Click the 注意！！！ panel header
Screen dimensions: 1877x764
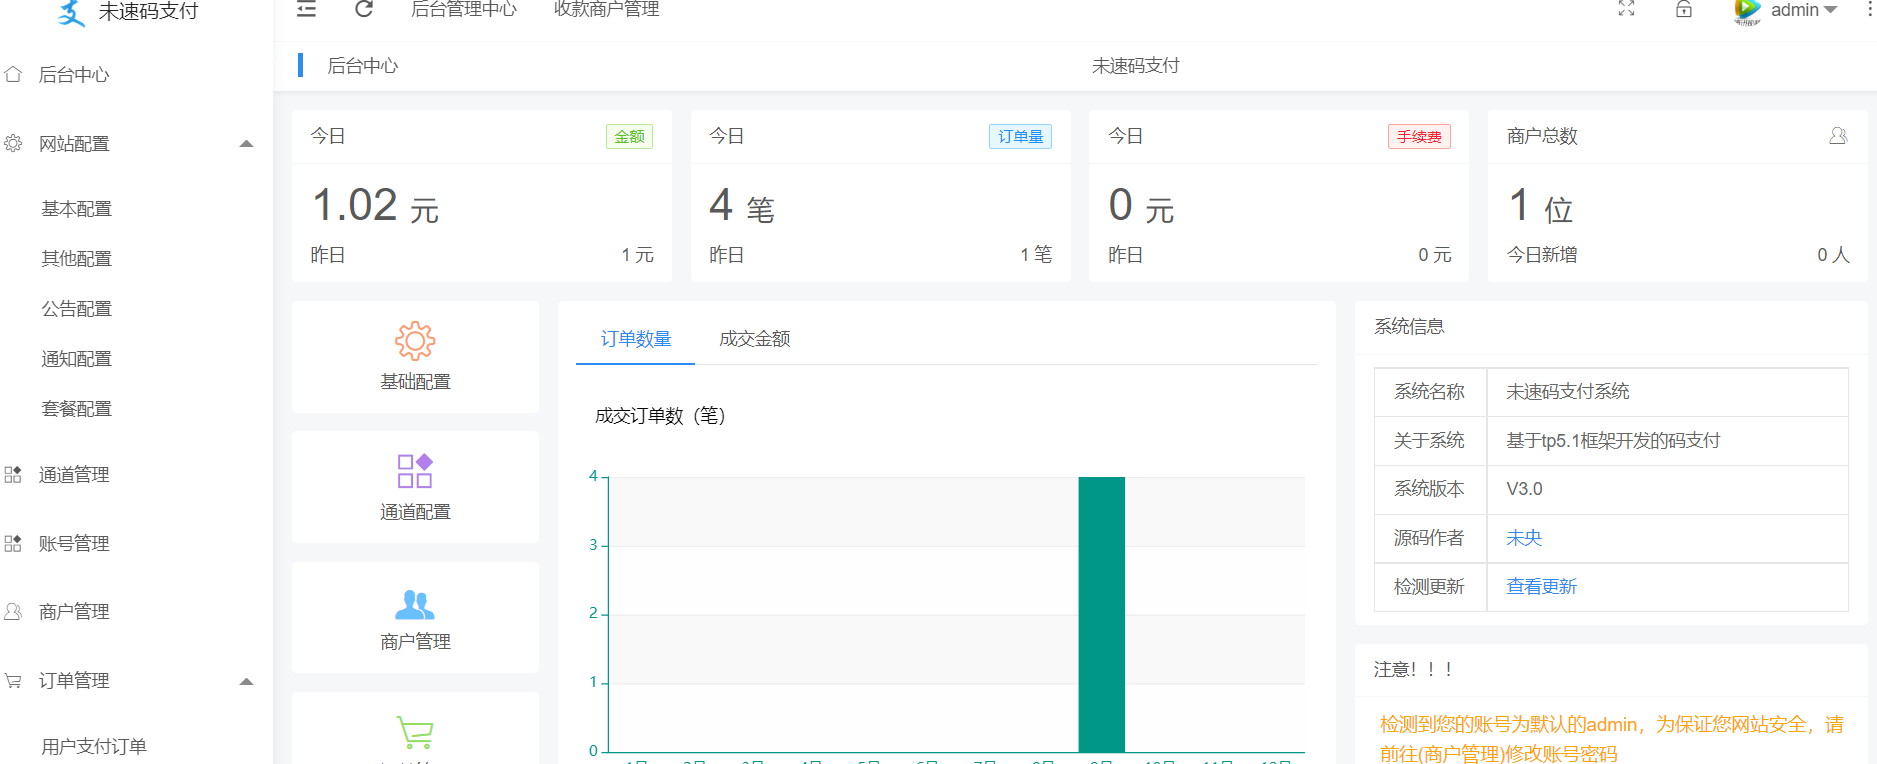[x=1414, y=670]
